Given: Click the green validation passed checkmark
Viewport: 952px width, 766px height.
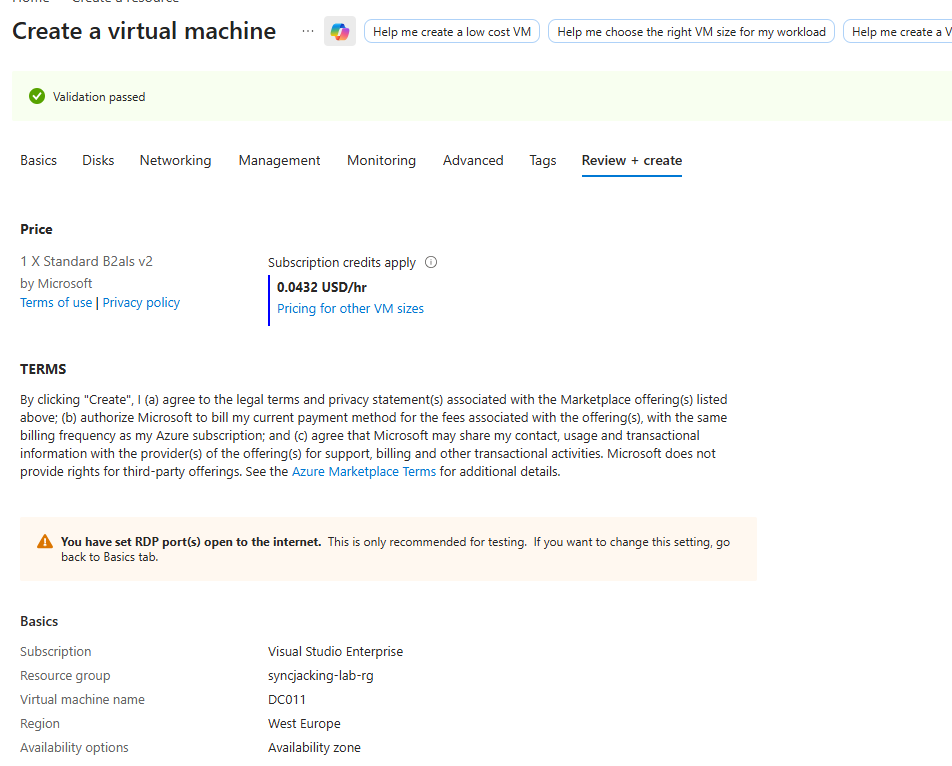Looking at the screenshot, I should [37, 97].
